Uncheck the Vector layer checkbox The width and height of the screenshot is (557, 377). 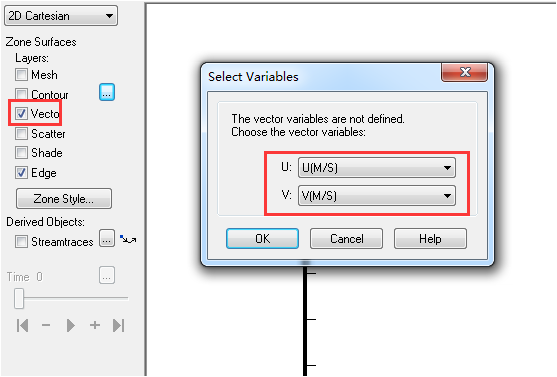[21, 113]
